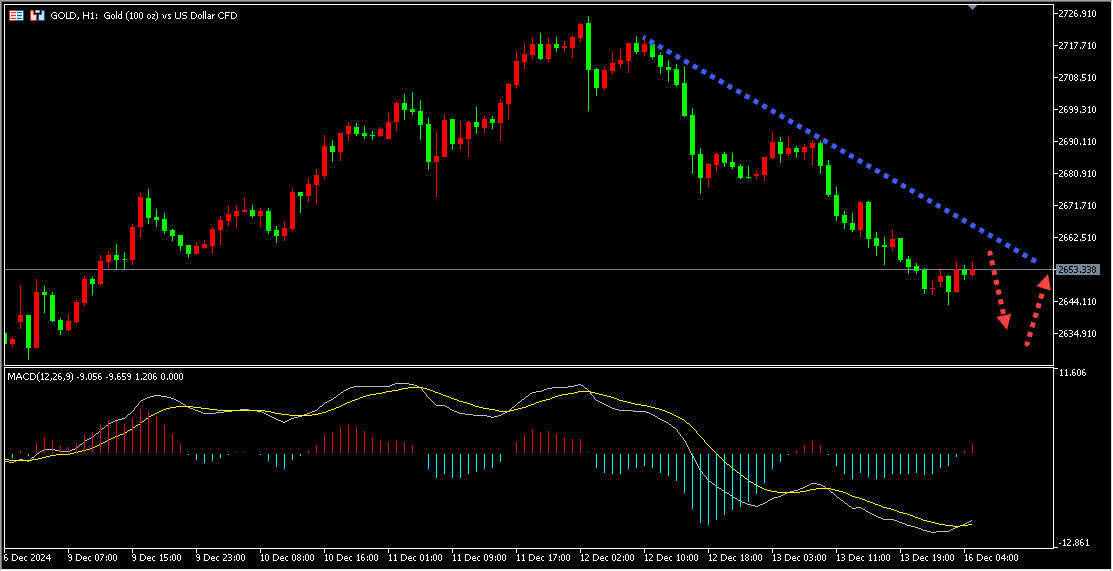The image size is (1113, 571).
Task: Click the '9 Dec 15:00' time label
Action: pyautogui.click(x=157, y=557)
